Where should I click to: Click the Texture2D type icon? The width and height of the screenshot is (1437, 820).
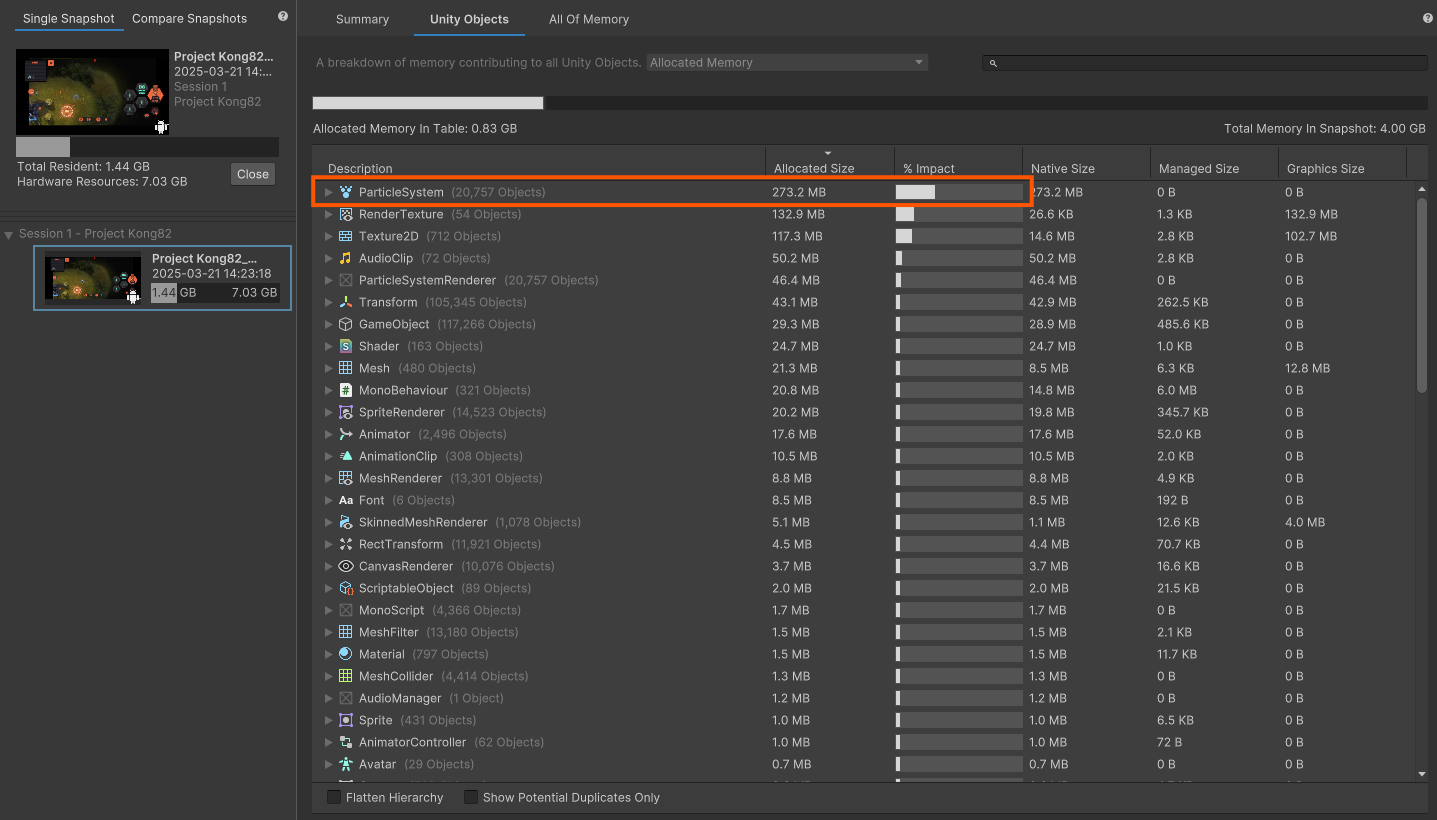point(346,236)
